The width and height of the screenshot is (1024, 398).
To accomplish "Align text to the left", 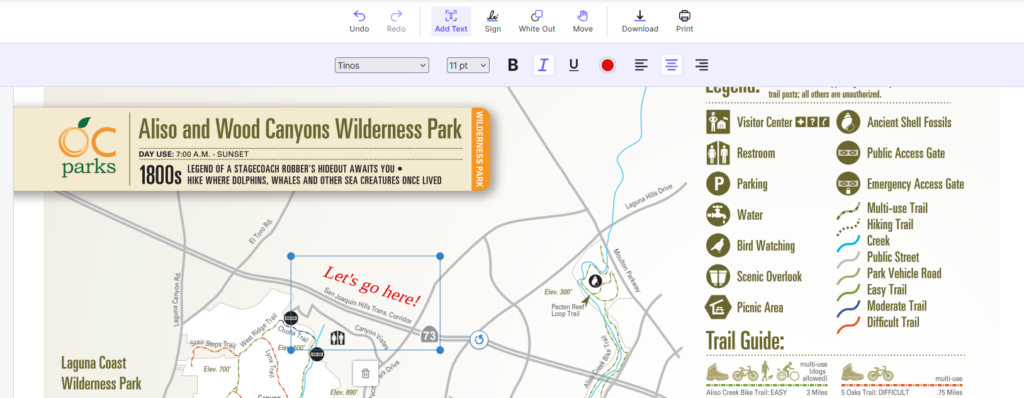I will click(x=641, y=65).
